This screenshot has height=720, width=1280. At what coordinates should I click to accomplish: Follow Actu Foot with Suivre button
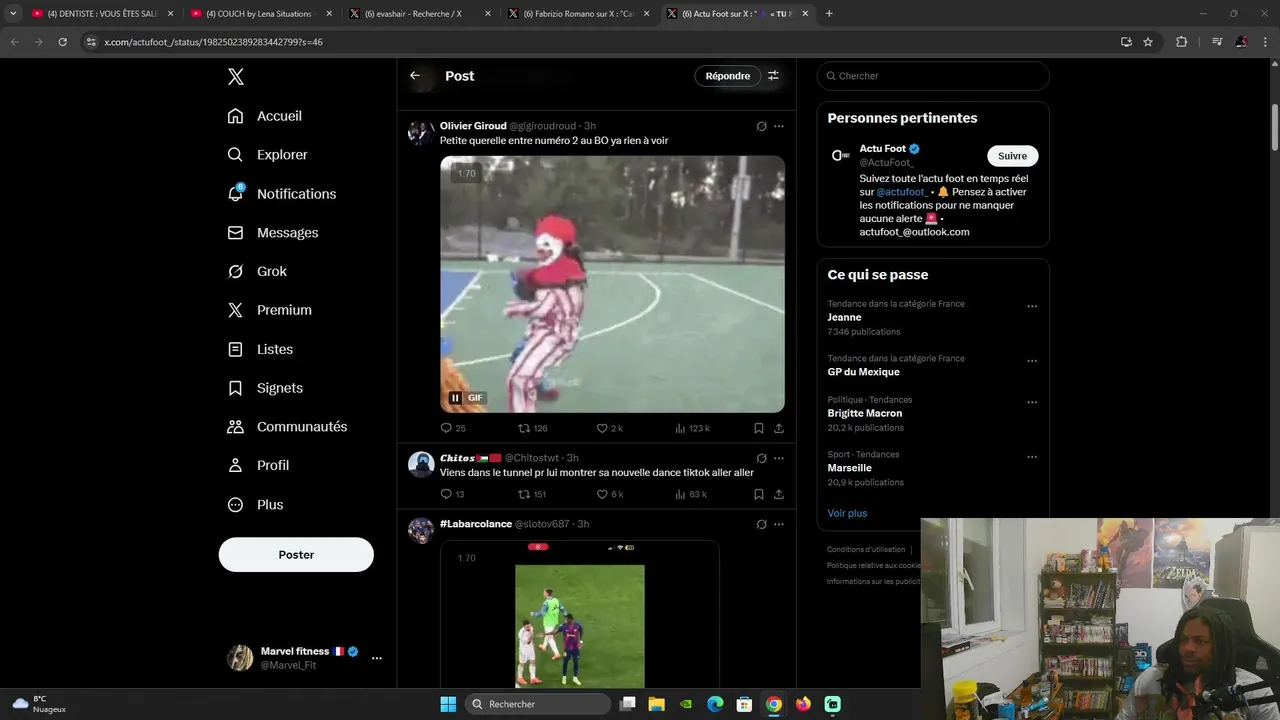[x=1012, y=156]
